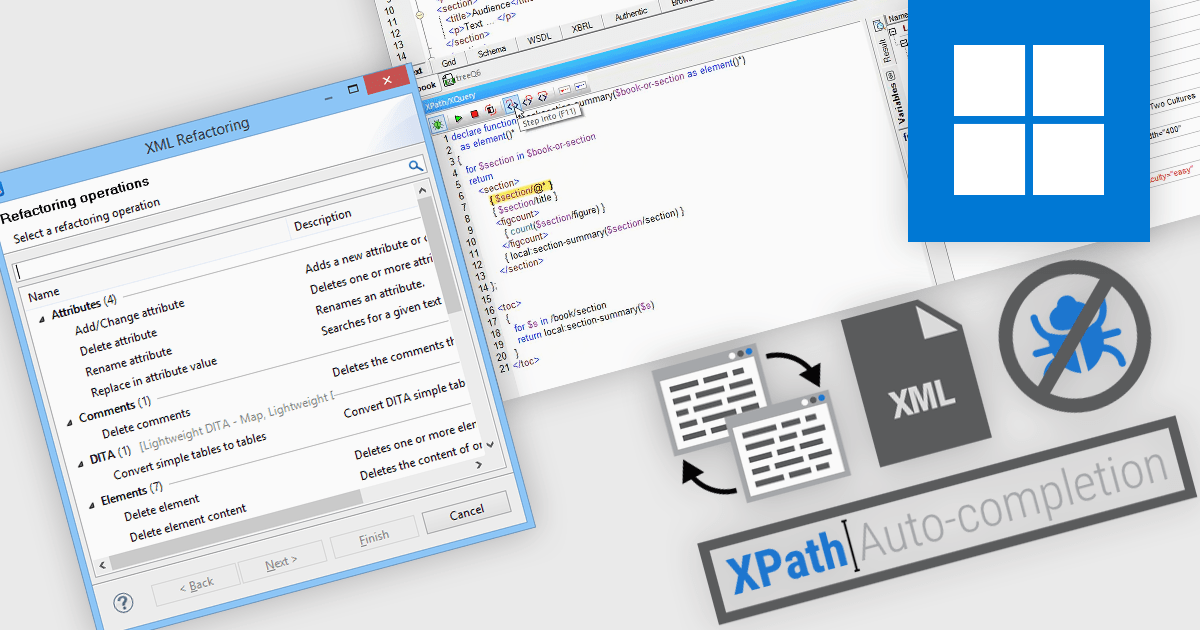Click the closing </toc> tag on line 21

(524, 362)
